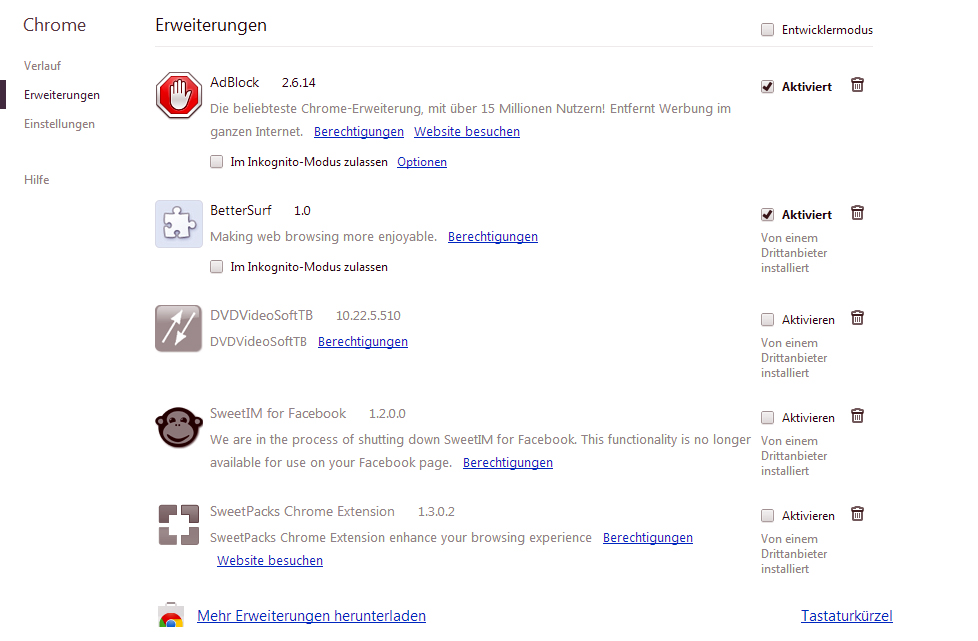This screenshot has height=641, width=978.
Task: Open Hilfe in the sidebar
Action: click(x=36, y=180)
